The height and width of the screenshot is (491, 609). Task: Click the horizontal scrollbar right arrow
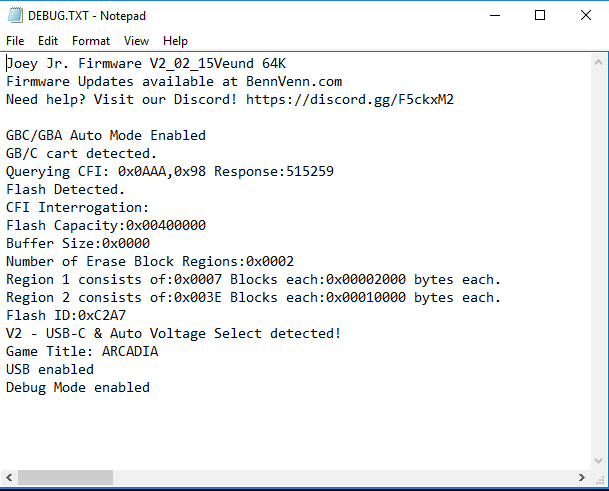tap(581, 477)
